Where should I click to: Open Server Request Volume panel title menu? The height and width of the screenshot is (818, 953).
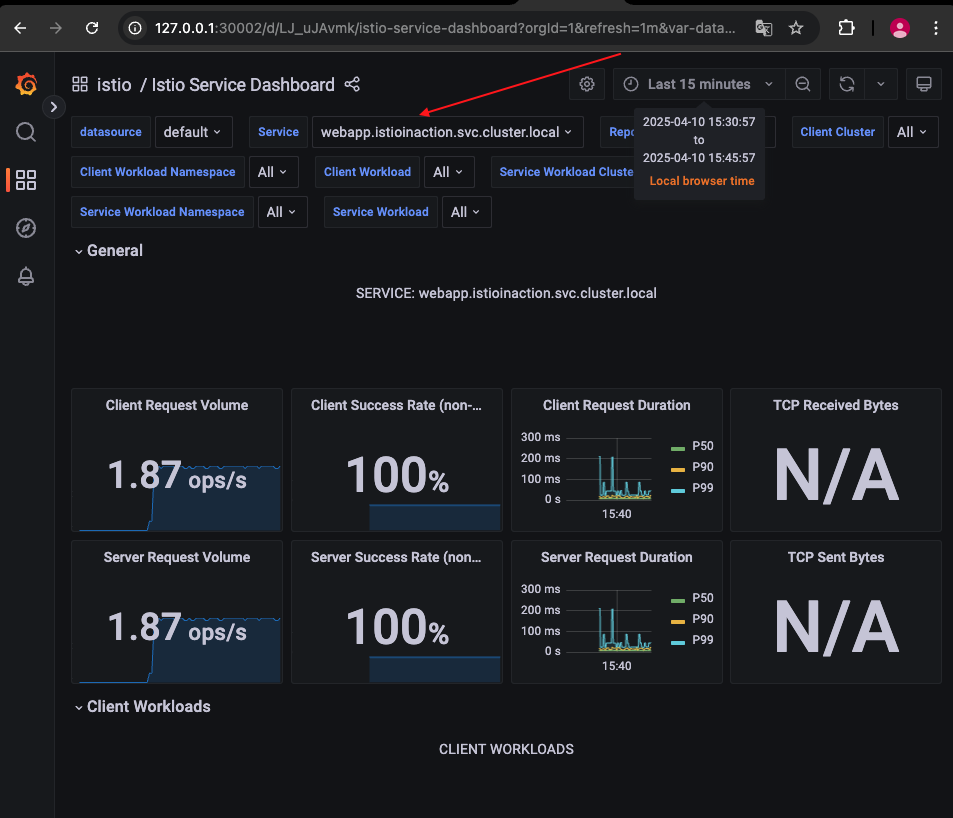click(x=177, y=557)
